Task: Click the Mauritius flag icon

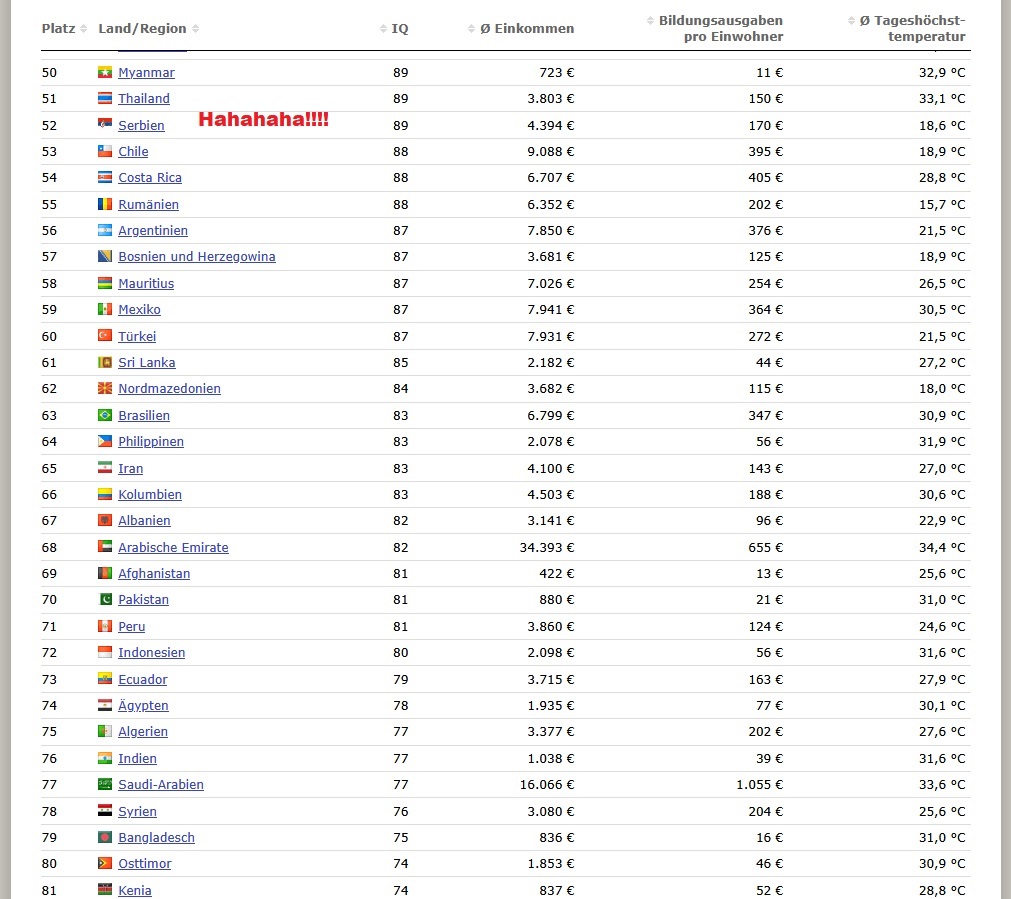Action: coord(104,283)
